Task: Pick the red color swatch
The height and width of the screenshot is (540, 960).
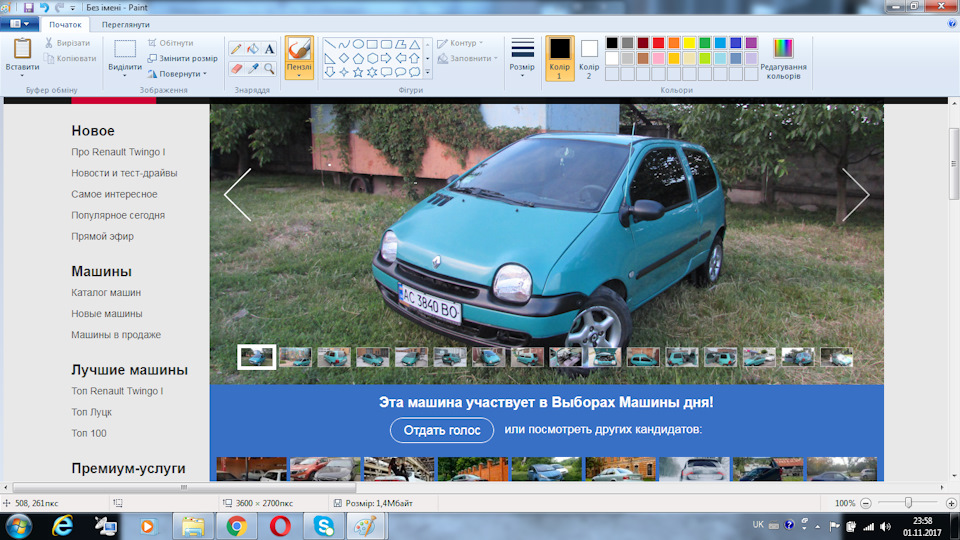Action: coord(658,43)
